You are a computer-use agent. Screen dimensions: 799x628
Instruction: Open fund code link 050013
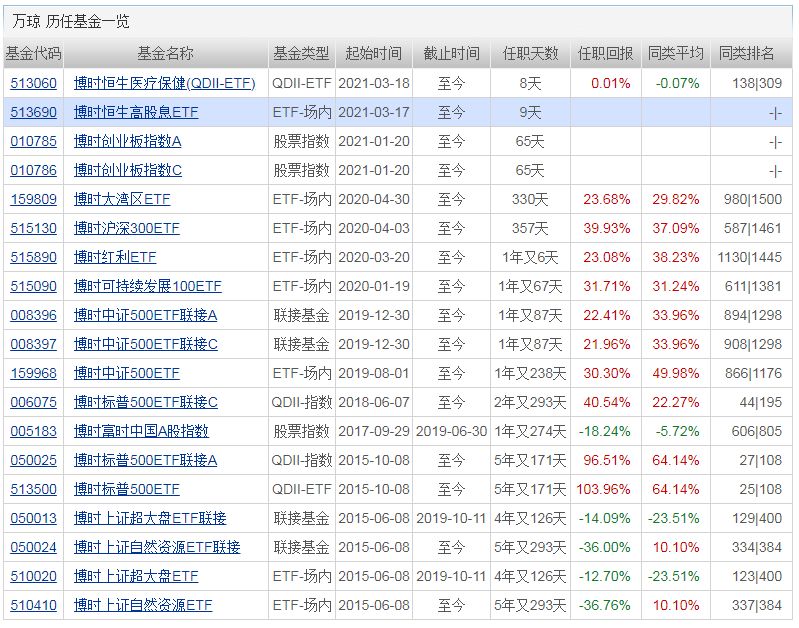pos(33,519)
